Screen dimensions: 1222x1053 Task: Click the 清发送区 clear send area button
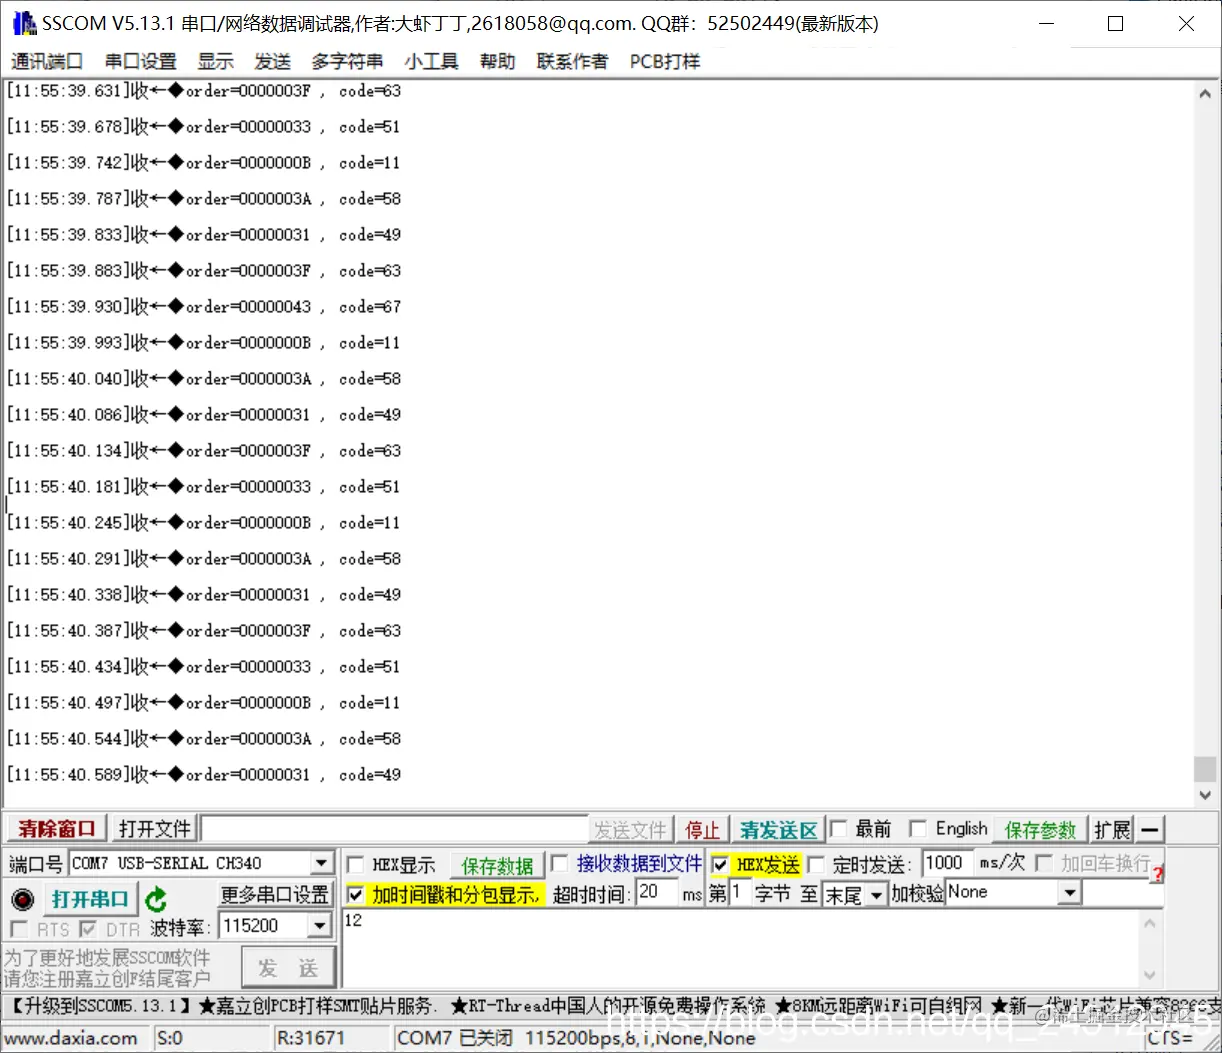[x=778, y=830]
